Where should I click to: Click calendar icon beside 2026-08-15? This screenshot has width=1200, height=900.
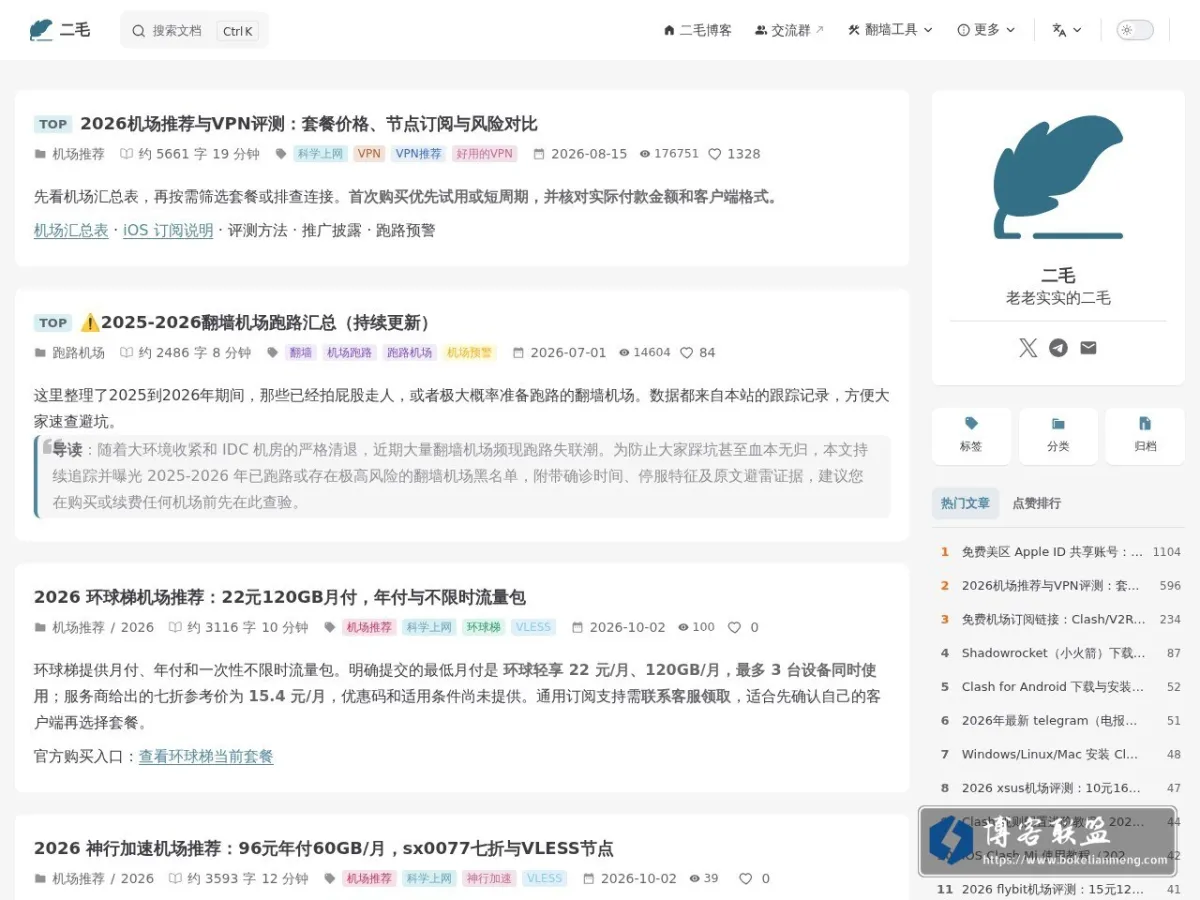[x=539, y=154]
